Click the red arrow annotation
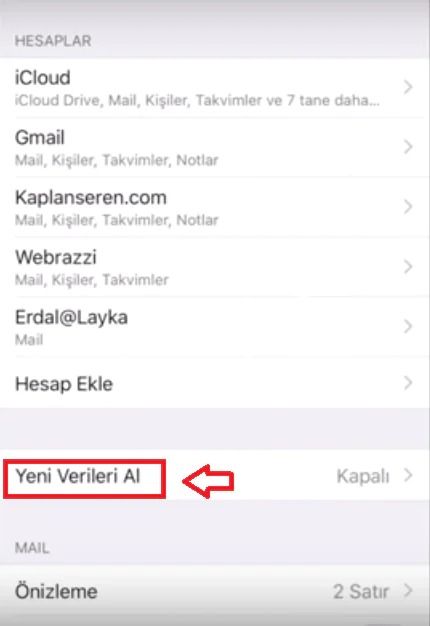Viewport: 430px width, 626px height. tap(208, 481)
